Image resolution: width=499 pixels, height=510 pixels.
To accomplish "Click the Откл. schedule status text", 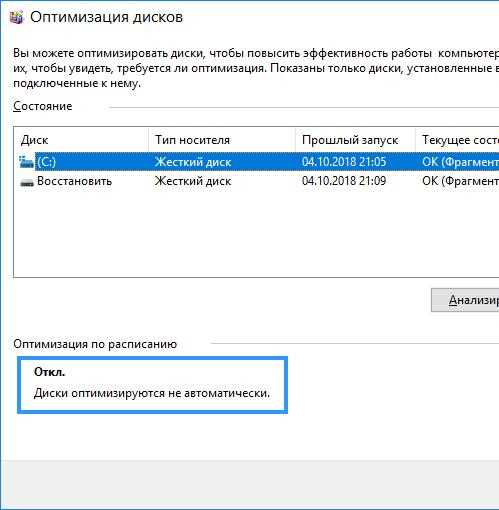I will click(x=50, y=372).
